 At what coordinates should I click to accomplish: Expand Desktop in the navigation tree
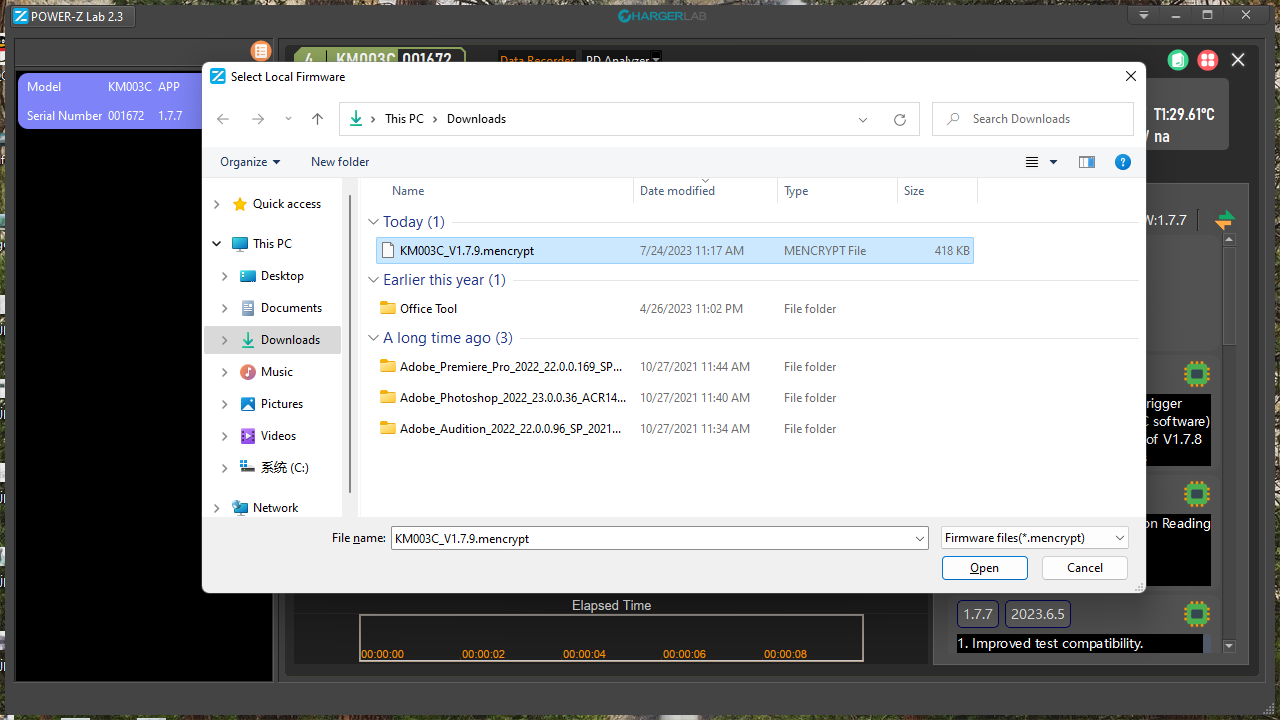click(225, 275)
